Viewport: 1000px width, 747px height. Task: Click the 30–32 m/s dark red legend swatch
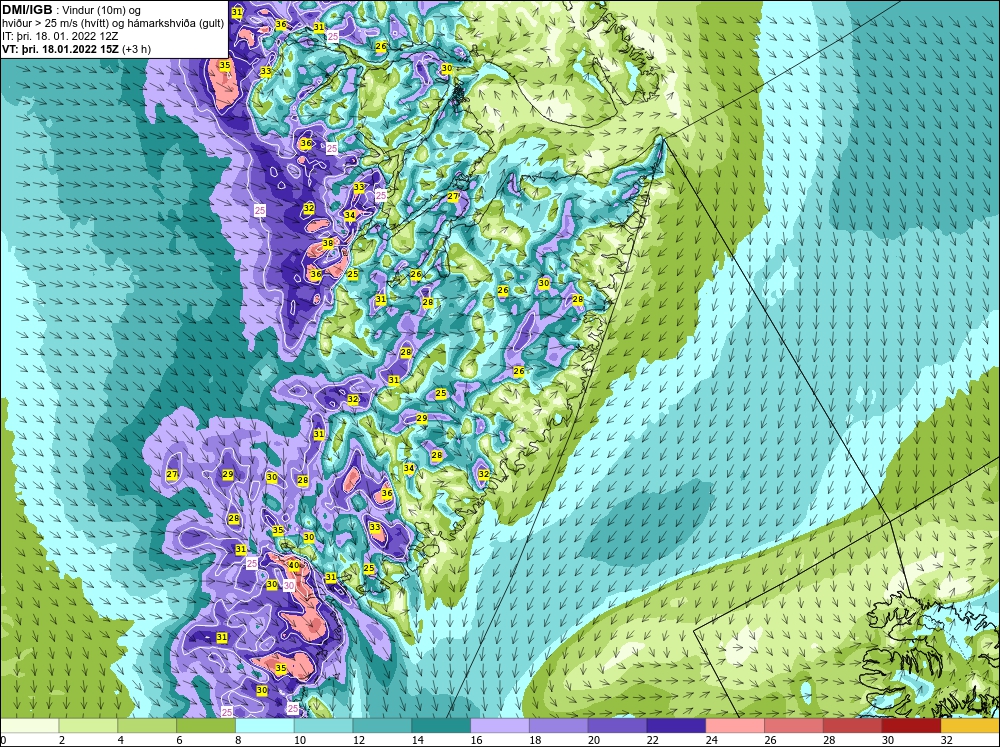pos(911,725)
